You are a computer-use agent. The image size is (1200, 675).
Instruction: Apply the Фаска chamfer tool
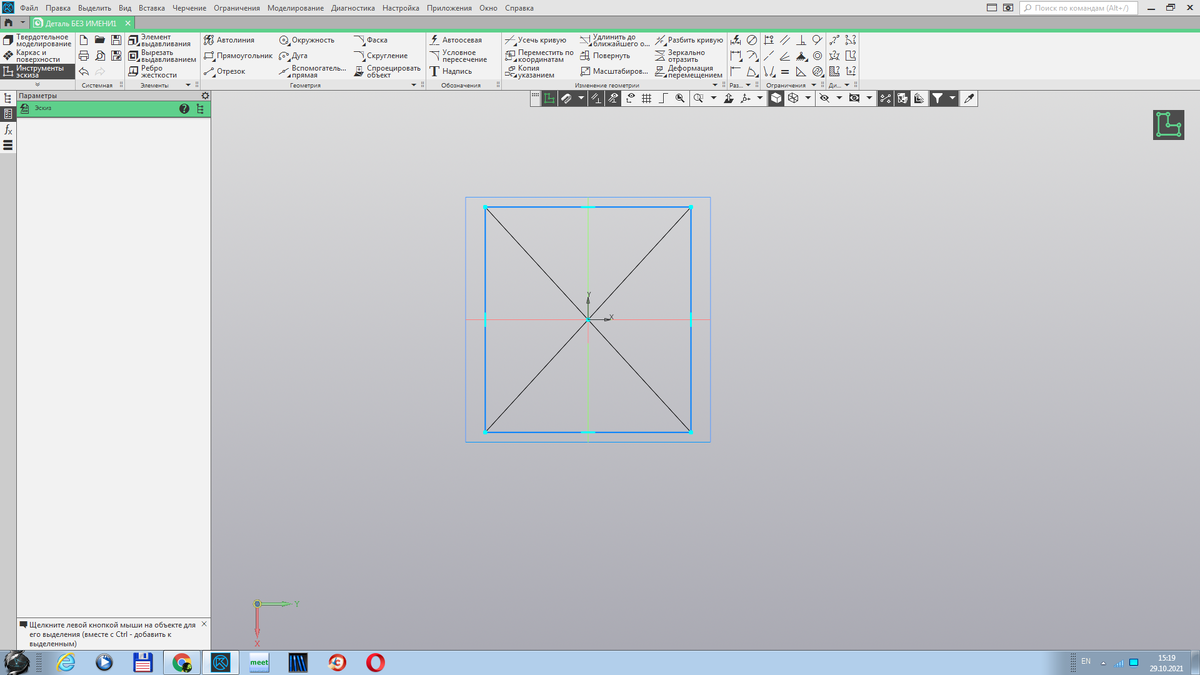370,40
